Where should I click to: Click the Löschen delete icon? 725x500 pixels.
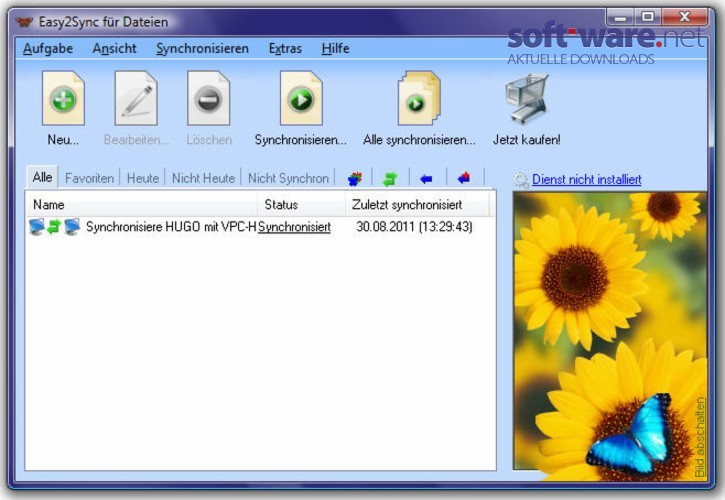tap(209, 98)
